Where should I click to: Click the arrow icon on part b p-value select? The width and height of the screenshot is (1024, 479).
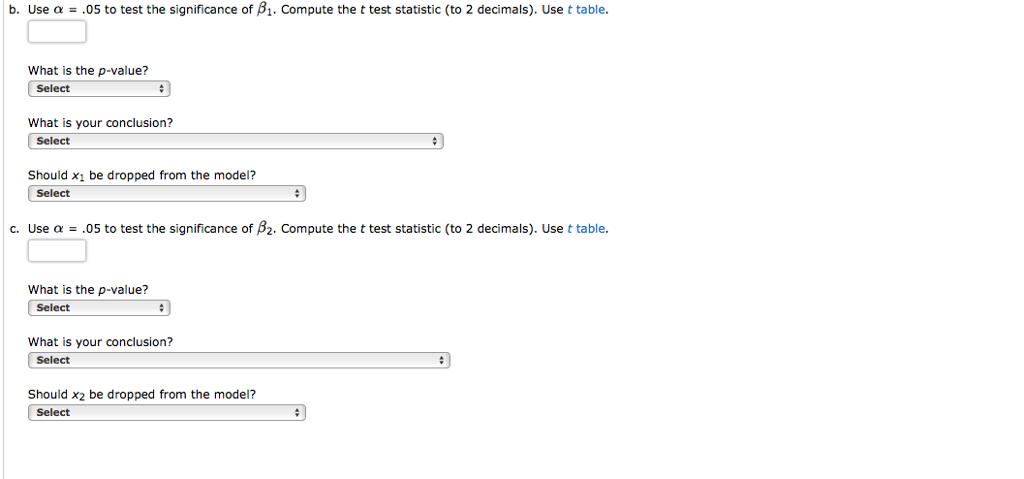click(162, 89)
